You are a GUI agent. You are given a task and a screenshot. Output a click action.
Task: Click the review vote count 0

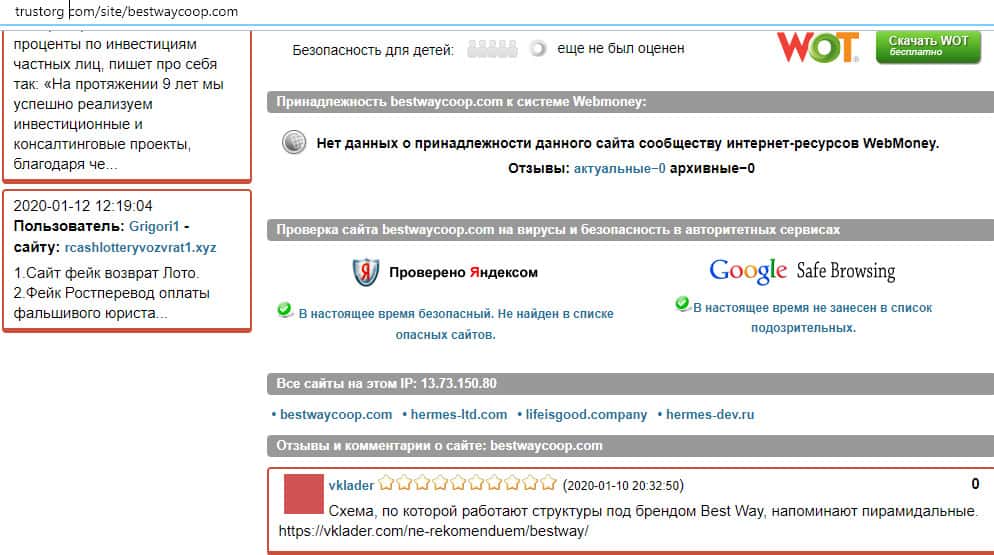coord(975,484)
